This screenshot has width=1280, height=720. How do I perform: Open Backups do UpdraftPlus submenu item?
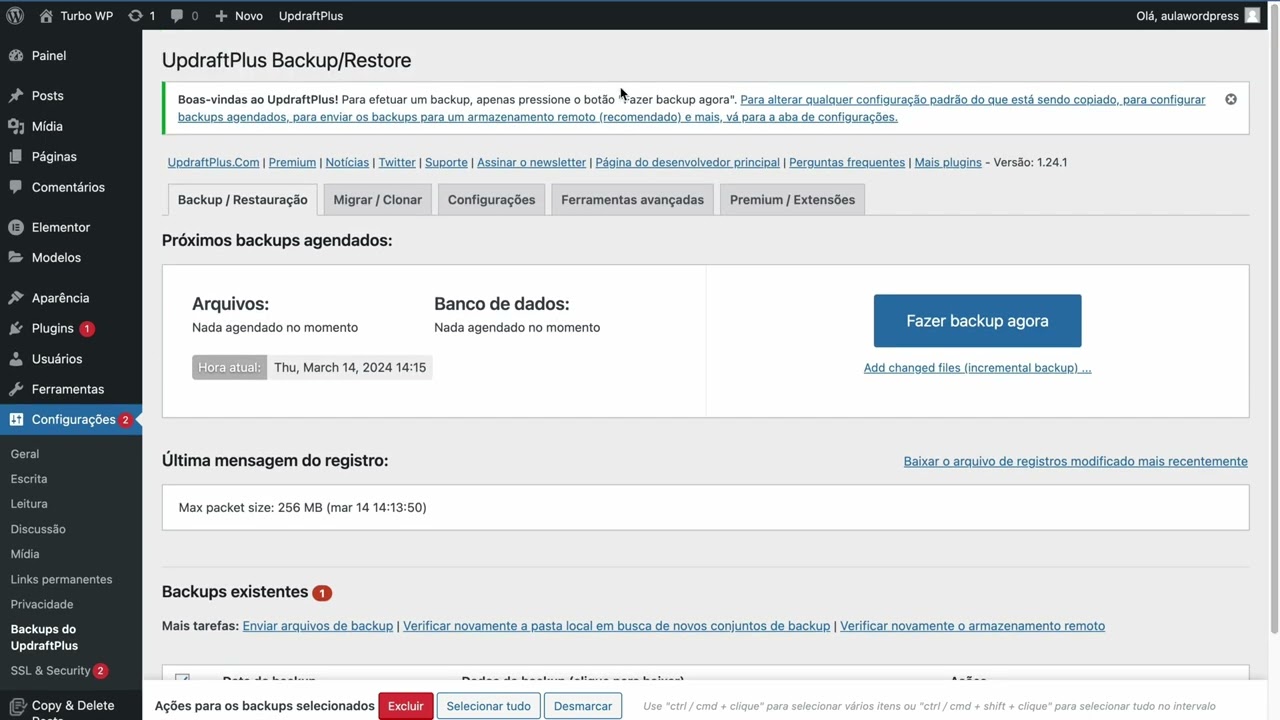click(44, 637)
